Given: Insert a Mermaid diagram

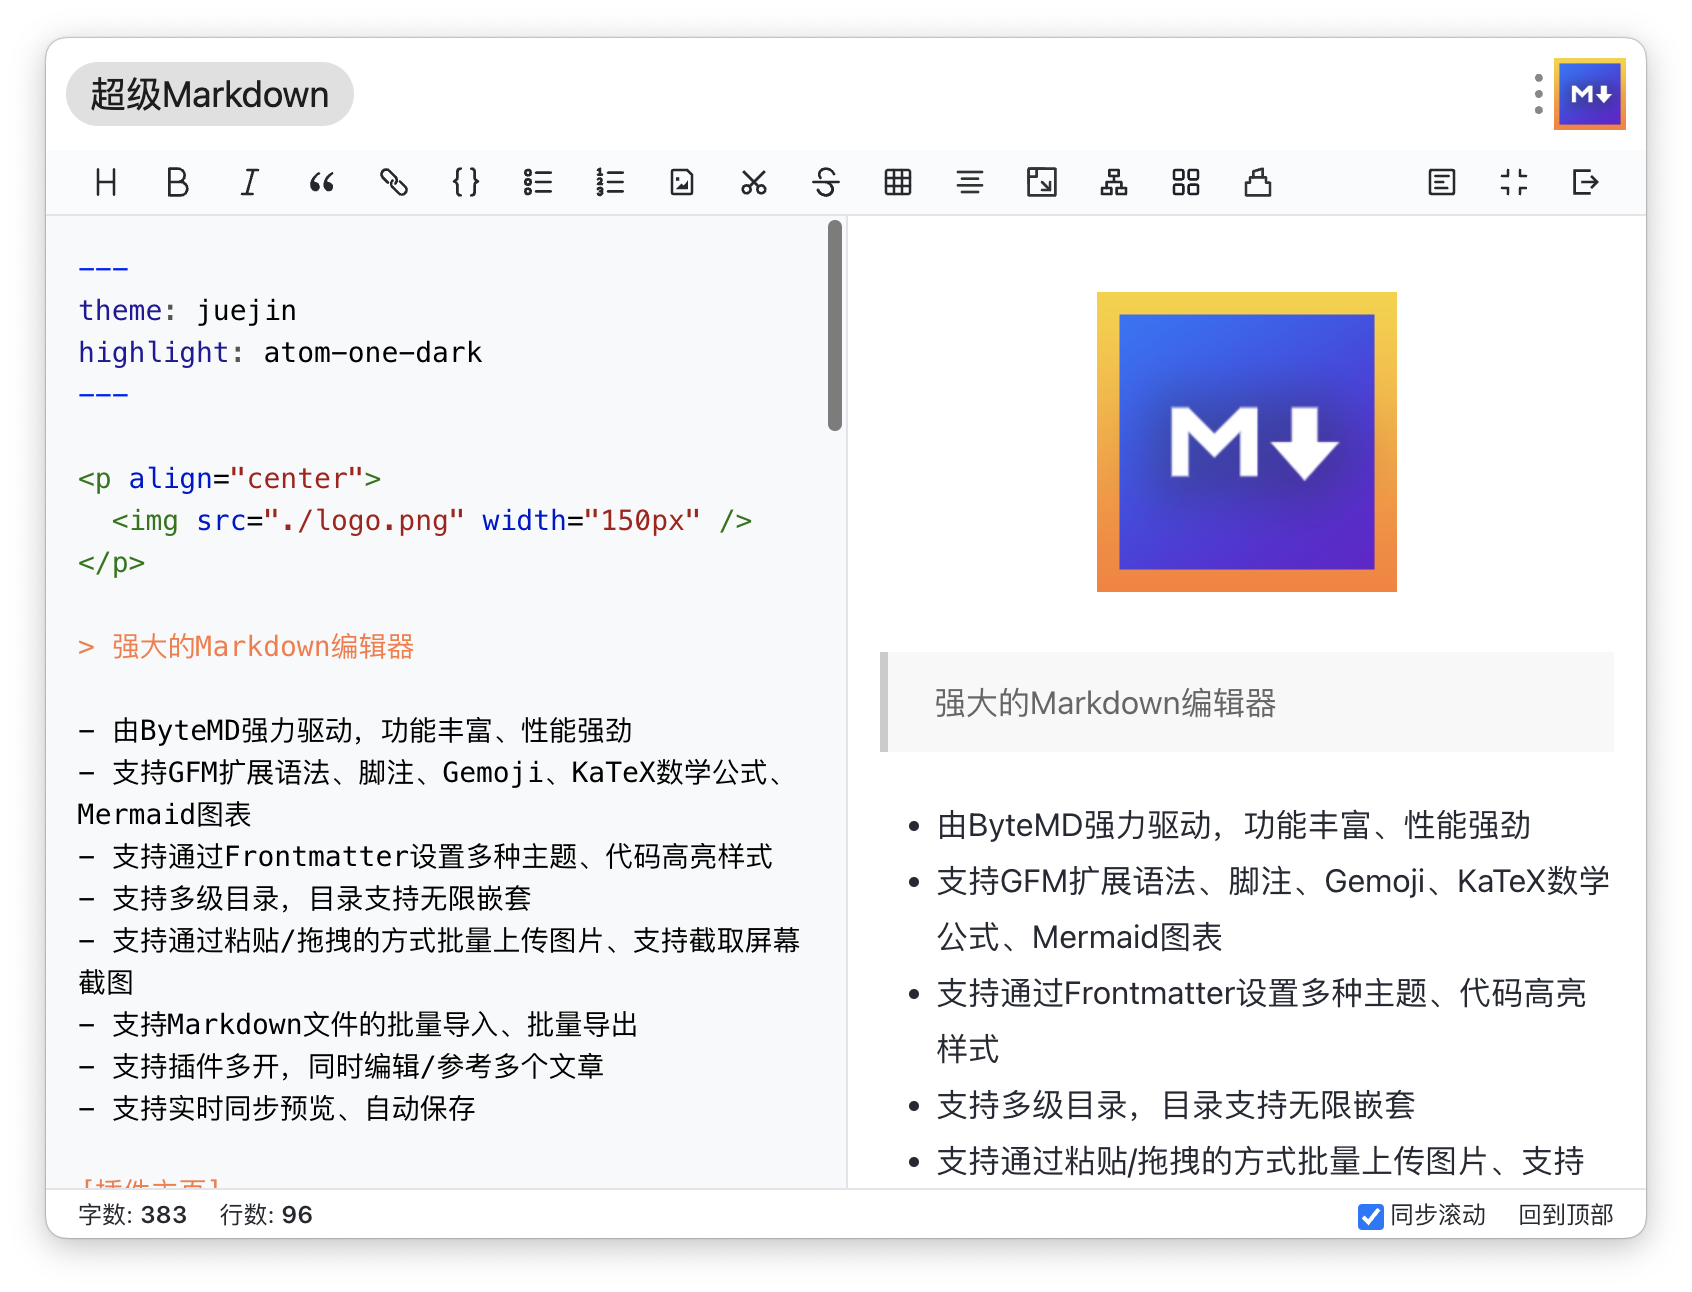Looking at the screenshot, I should click(x=1114, y=182).
